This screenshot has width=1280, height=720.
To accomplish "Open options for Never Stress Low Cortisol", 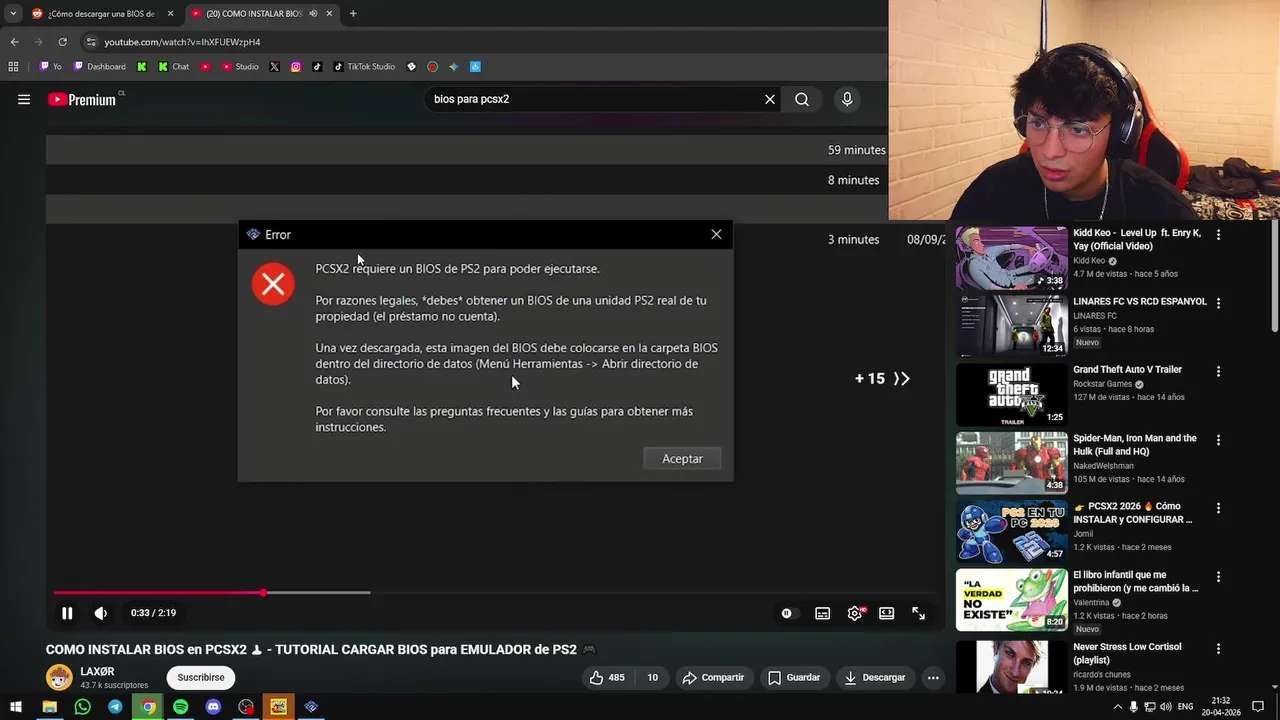I will click(1218, 649).
